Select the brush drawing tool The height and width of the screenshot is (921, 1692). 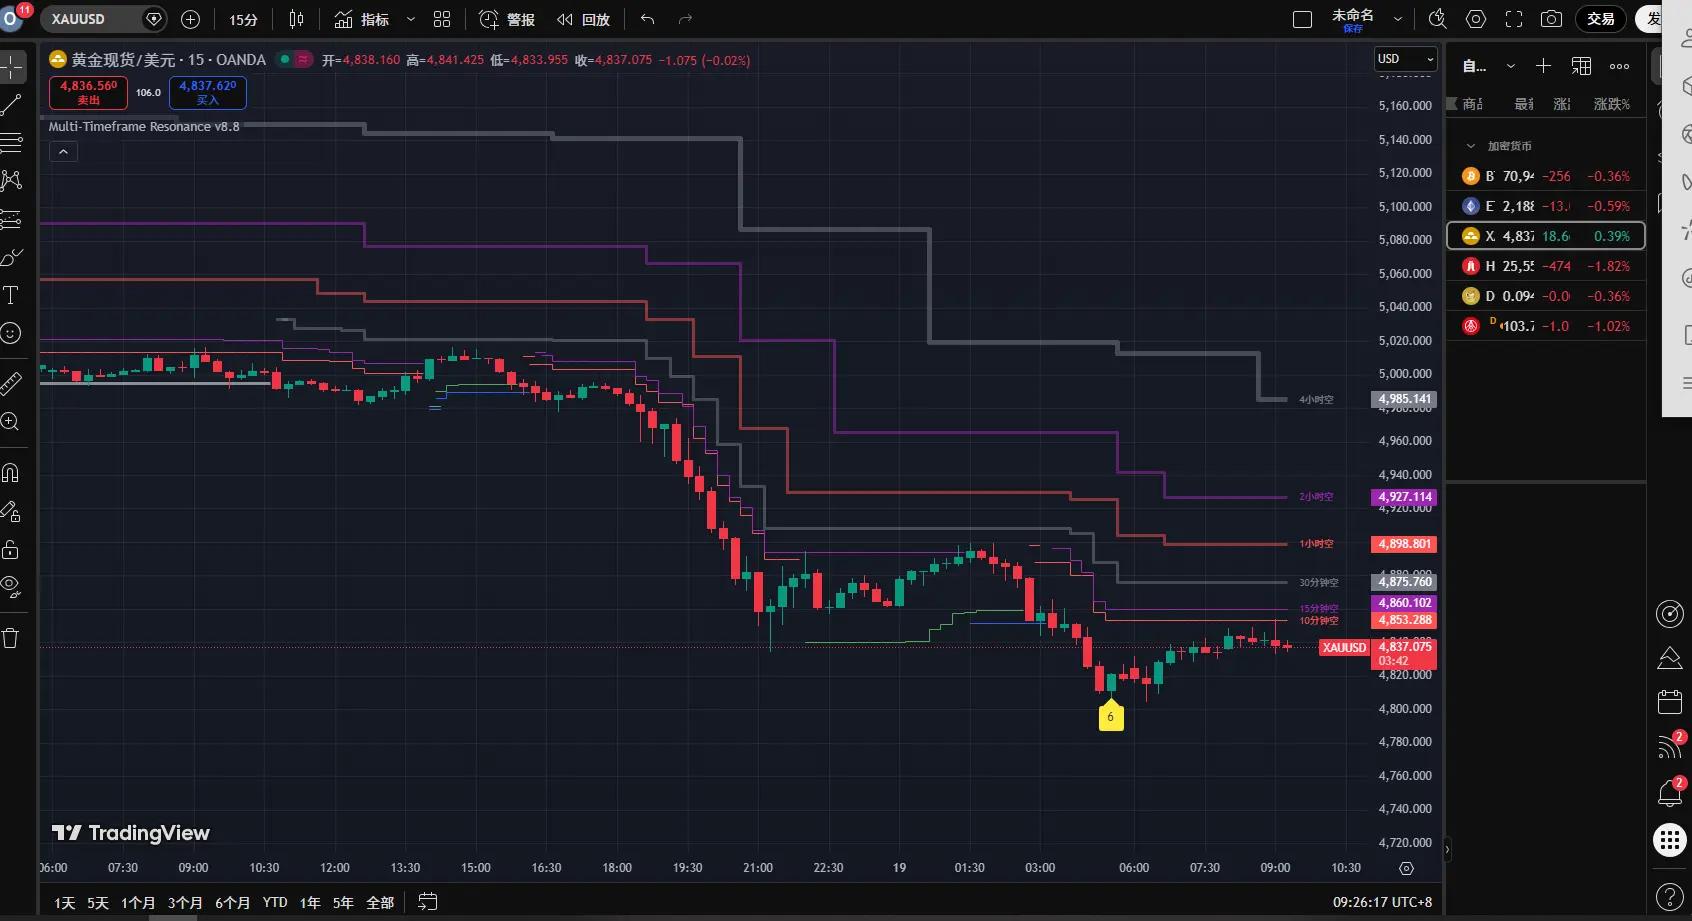point(12,257)
